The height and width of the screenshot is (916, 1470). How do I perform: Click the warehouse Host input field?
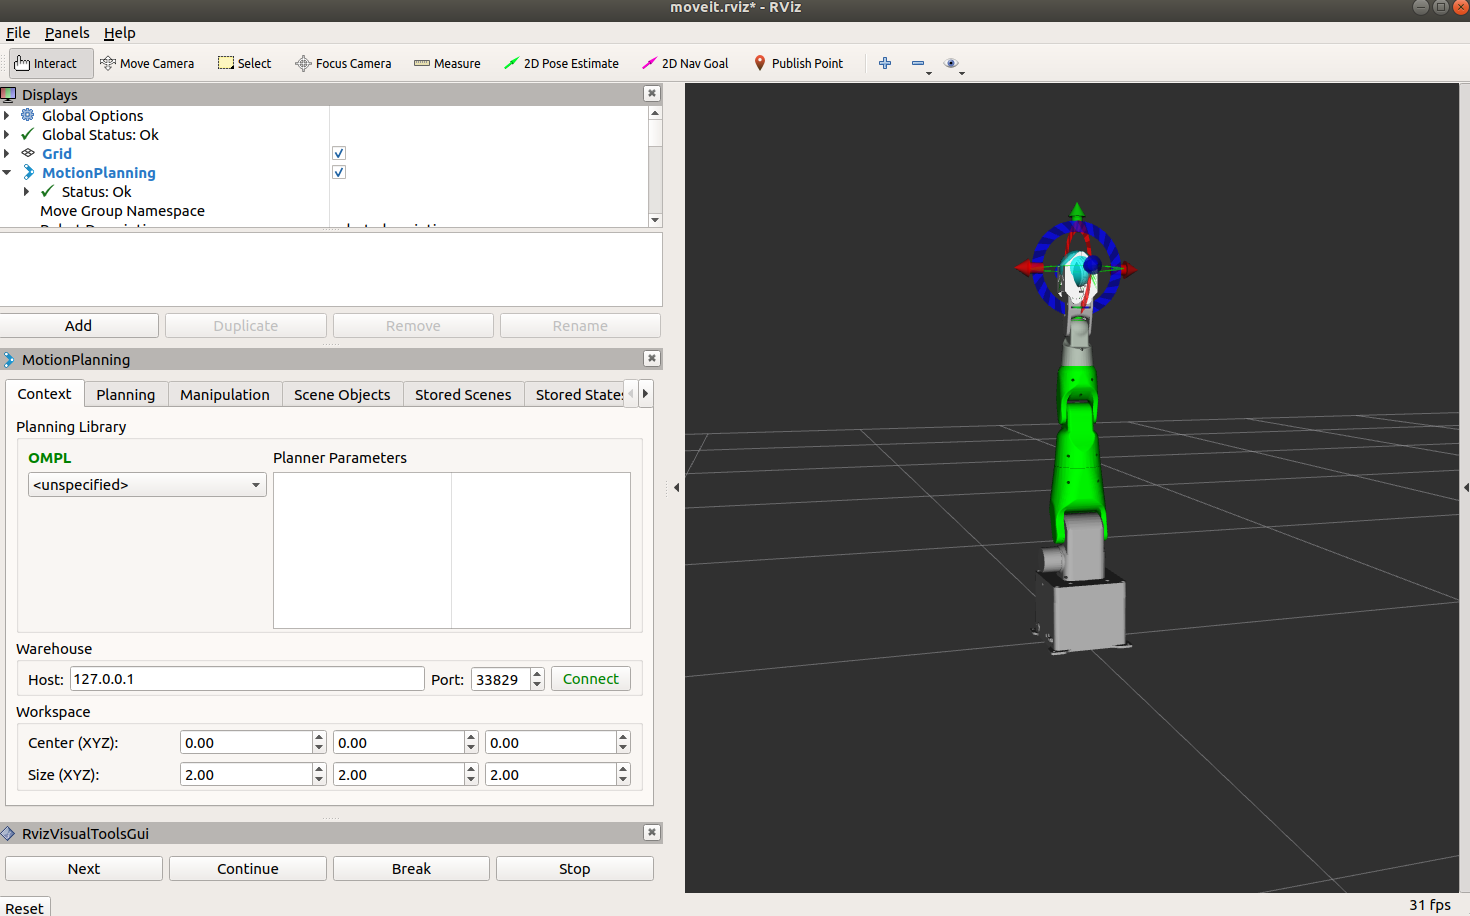click(x=247, y=679)
